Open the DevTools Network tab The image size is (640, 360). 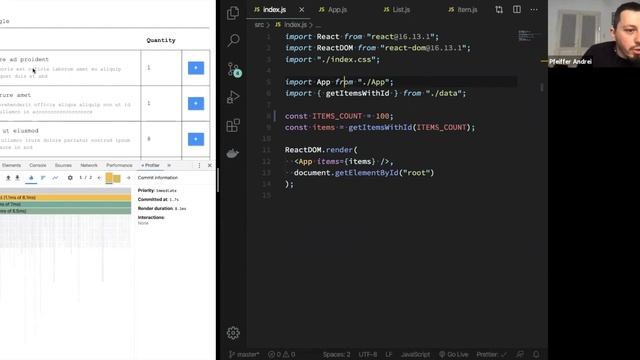[89, 165]
